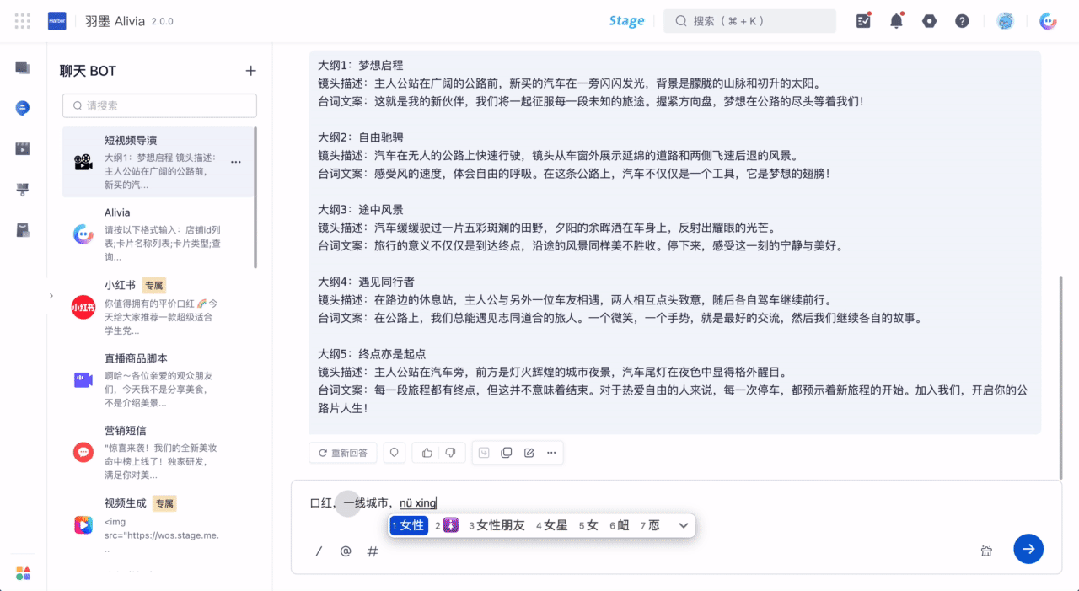Expand the IME candidate list chevron
Viewport: 1079px width, 591px height.
click(683, 526)
